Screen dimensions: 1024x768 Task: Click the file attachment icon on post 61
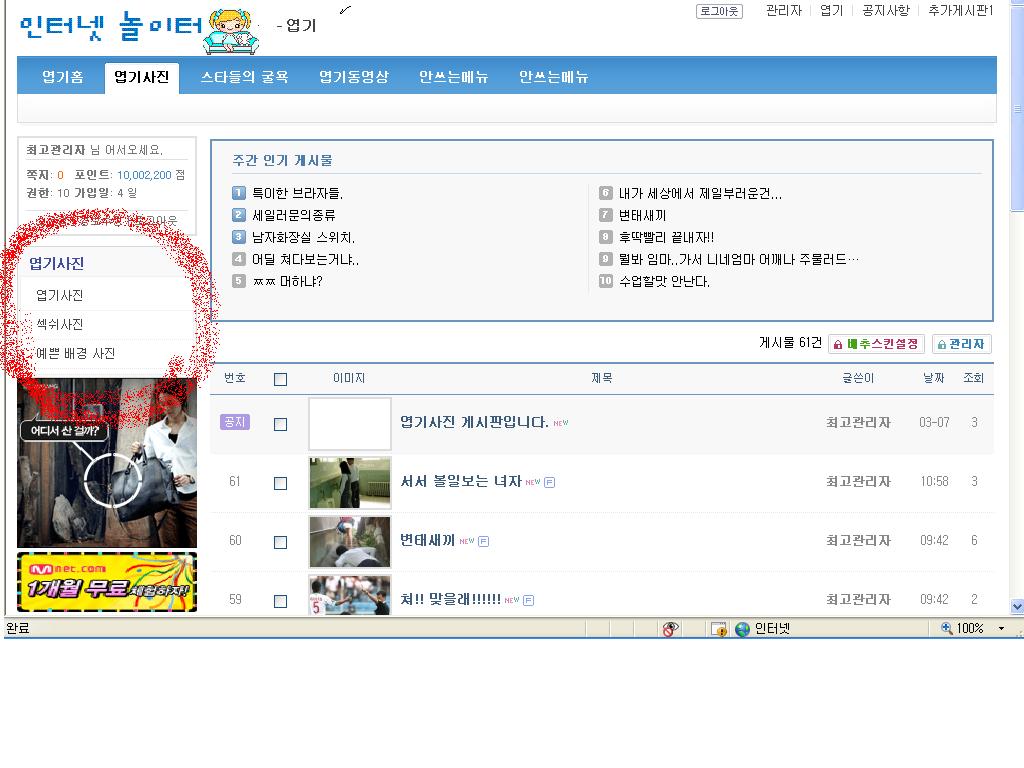click(x=550, y=483)
